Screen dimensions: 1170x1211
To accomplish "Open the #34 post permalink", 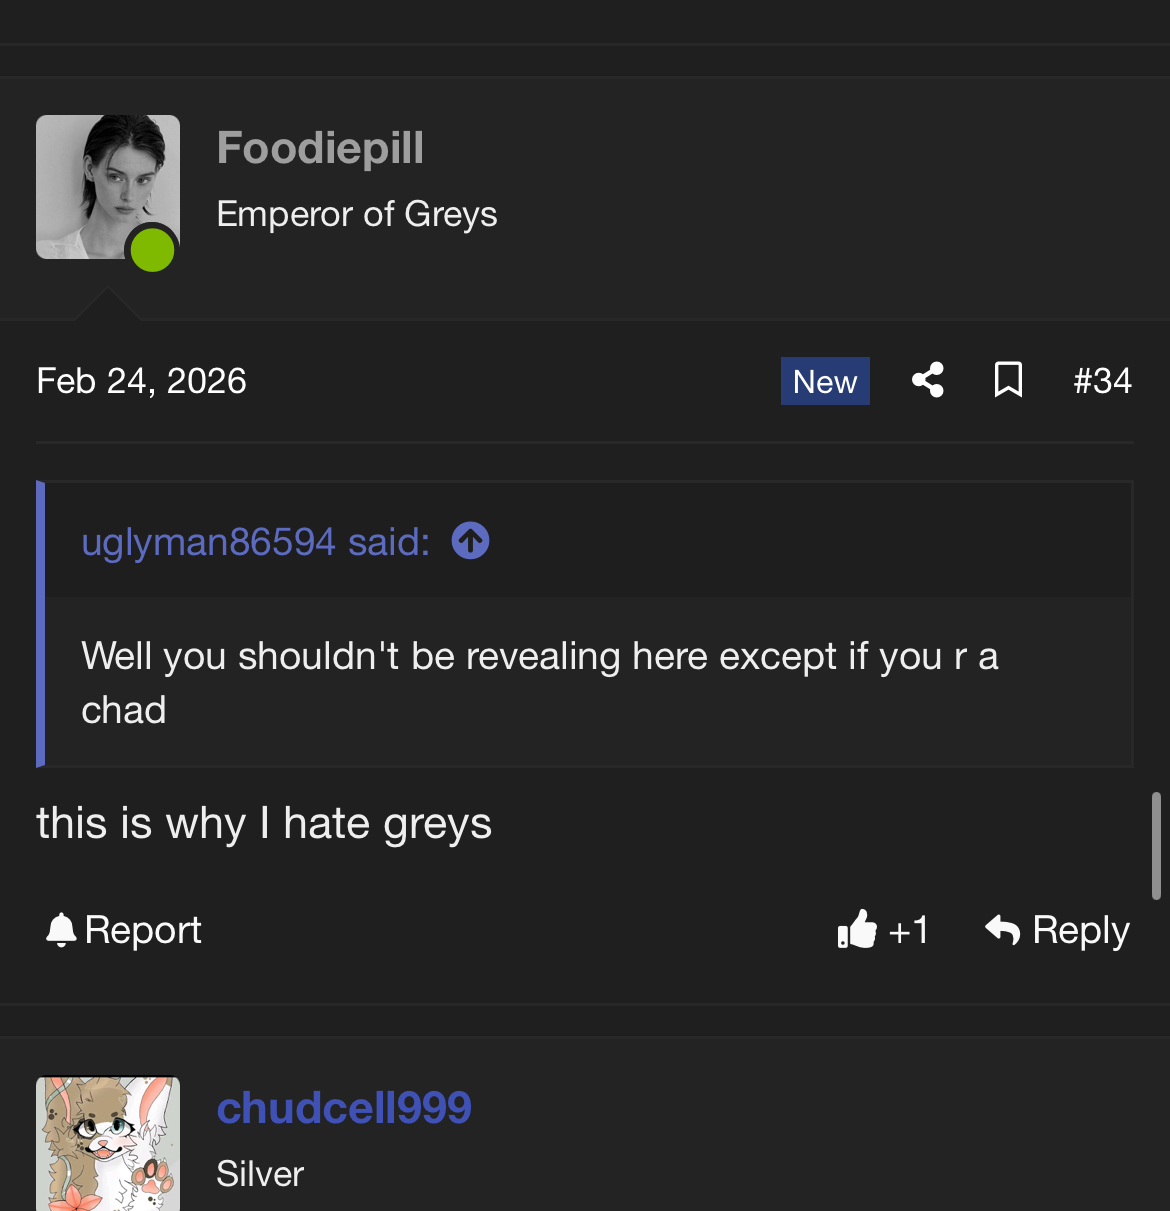I will (1102, 381).
